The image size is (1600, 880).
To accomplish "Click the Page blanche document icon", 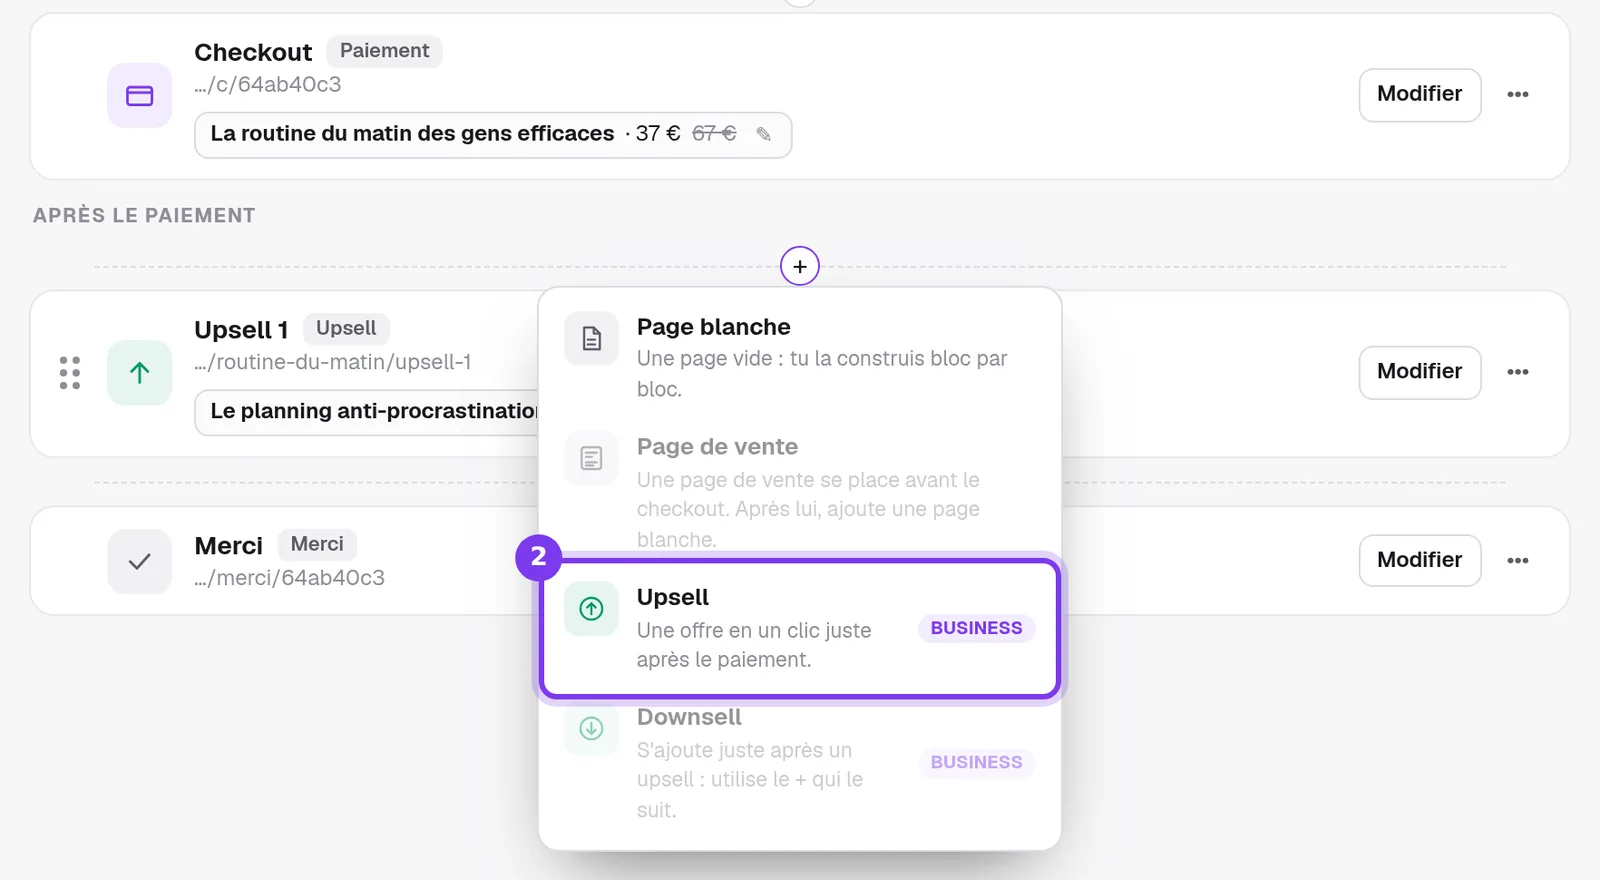I will tap(592, 339).
